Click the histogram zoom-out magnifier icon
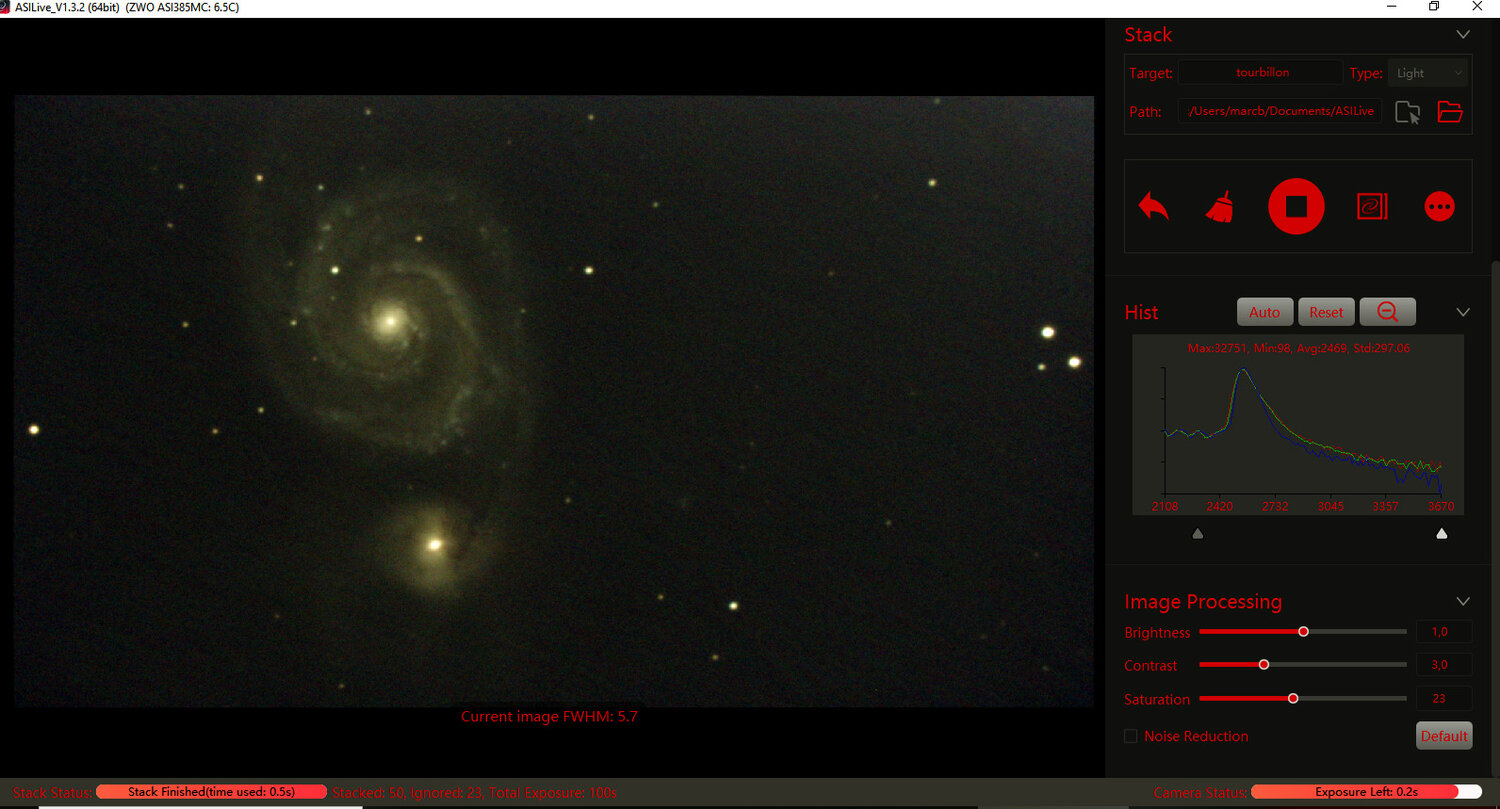 [1388, 312]
